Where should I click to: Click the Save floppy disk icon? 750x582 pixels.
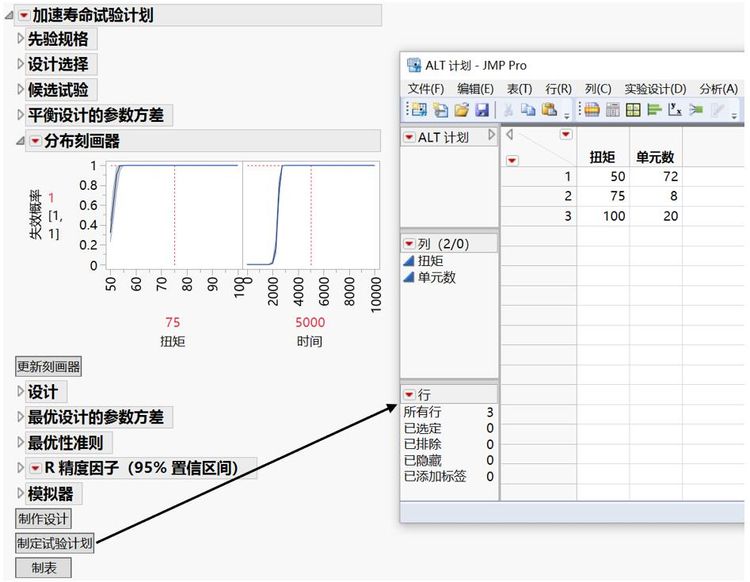[x=482, y=110]
